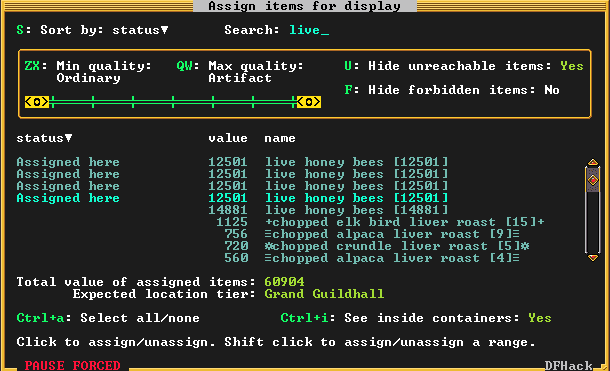
Task: Select '≡chopped alpaca liver roast [9]≡'
Action: click(392, 234)
